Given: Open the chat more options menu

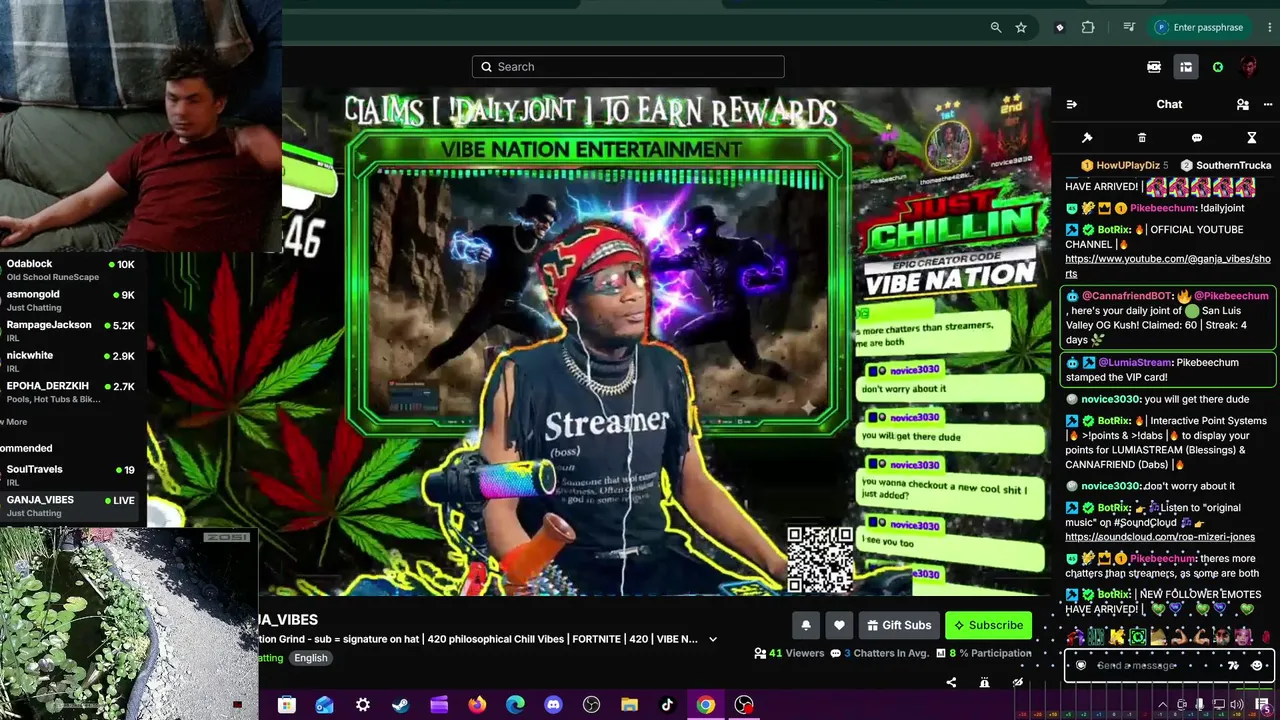Looking at the screenshot, I should pos(1268,104).
